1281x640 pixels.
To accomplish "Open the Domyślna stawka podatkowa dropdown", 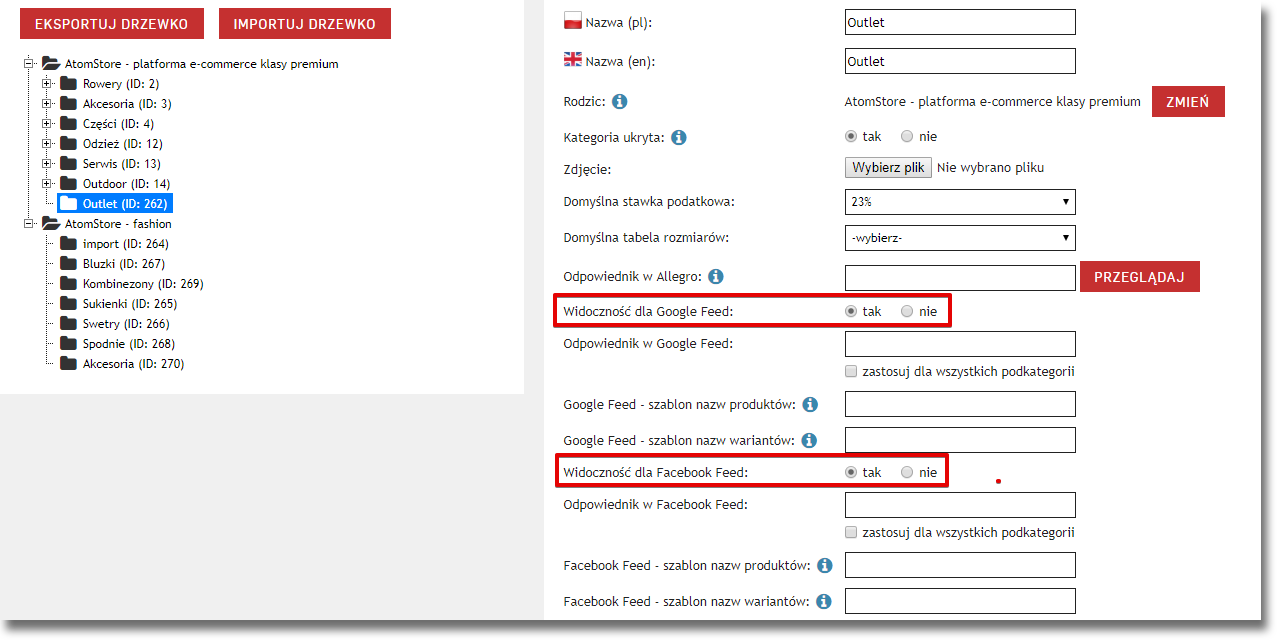I will pyautogui.click(x=960, y=202).
